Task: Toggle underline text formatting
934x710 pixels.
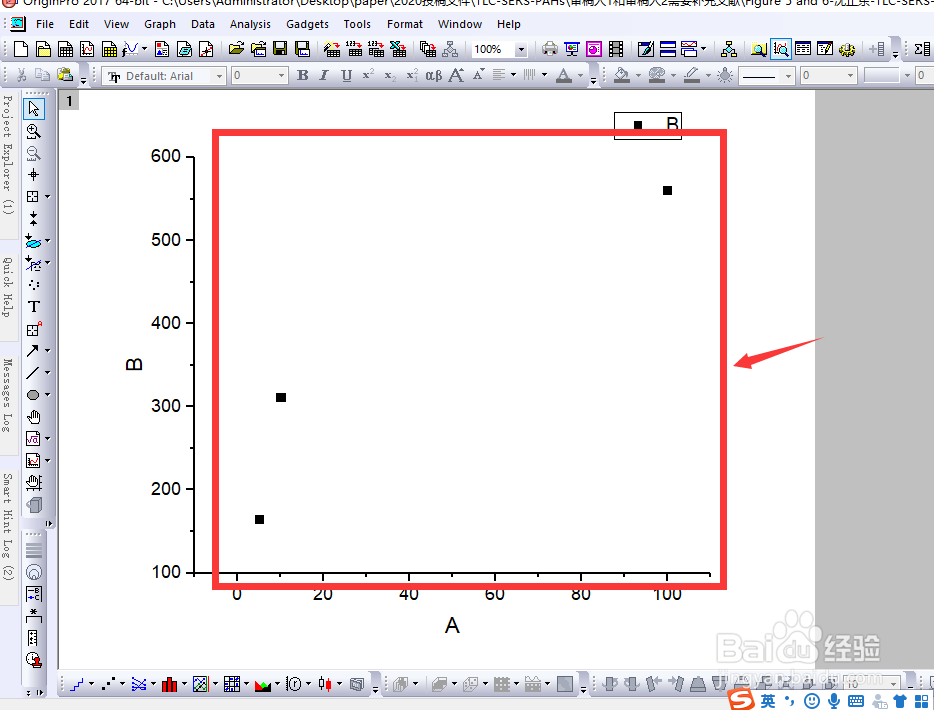Action: tap(346, 76)
